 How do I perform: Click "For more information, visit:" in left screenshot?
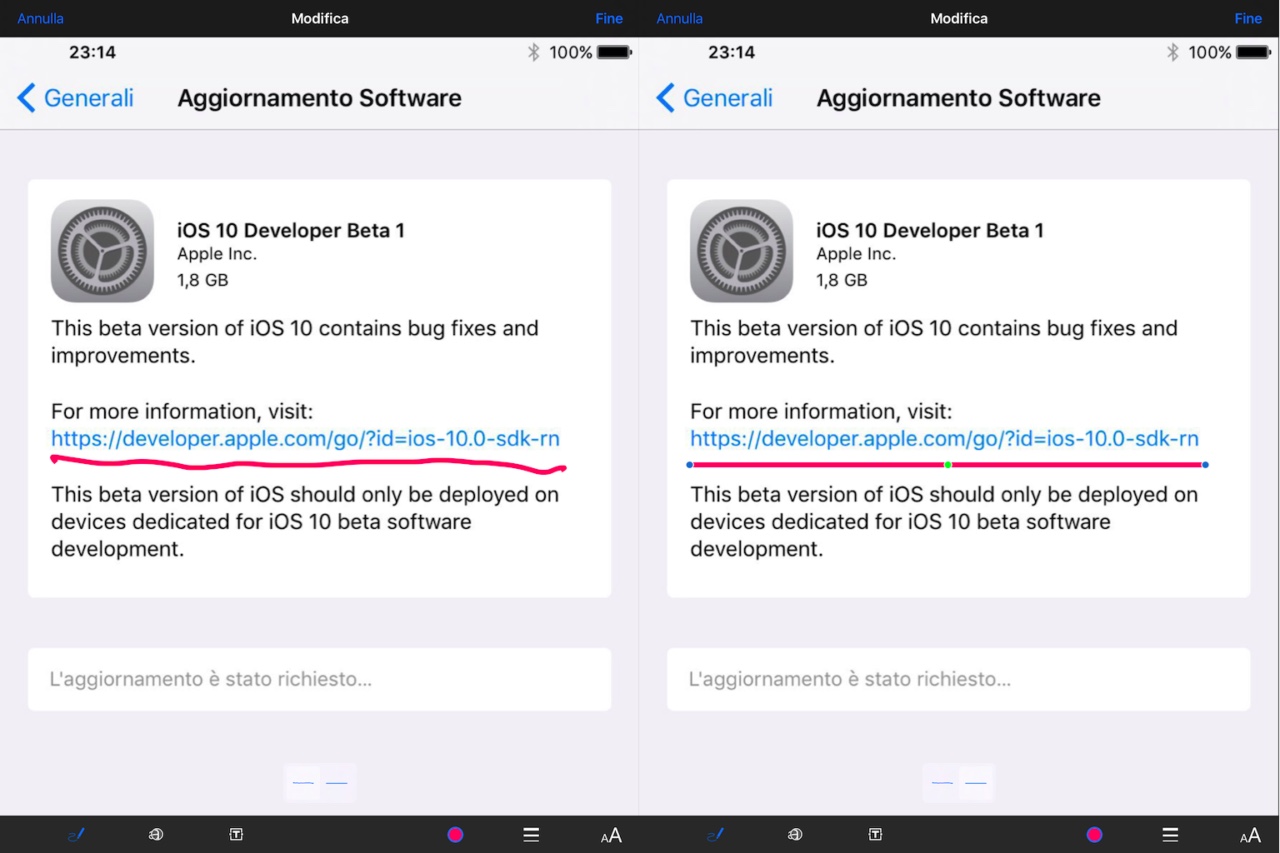click(182, 411)
